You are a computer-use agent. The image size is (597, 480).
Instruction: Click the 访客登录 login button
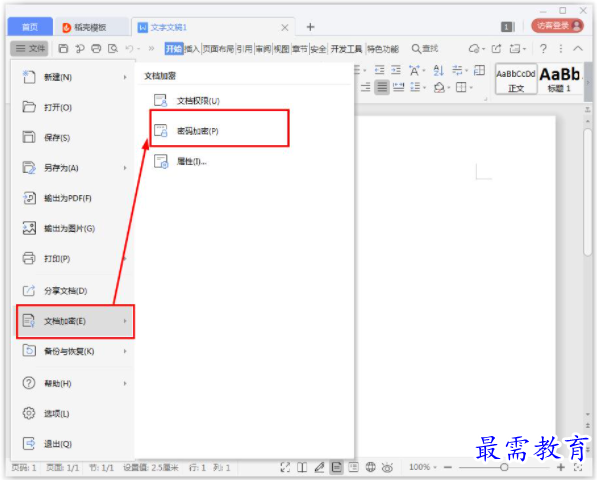click(x=557, y=26)
